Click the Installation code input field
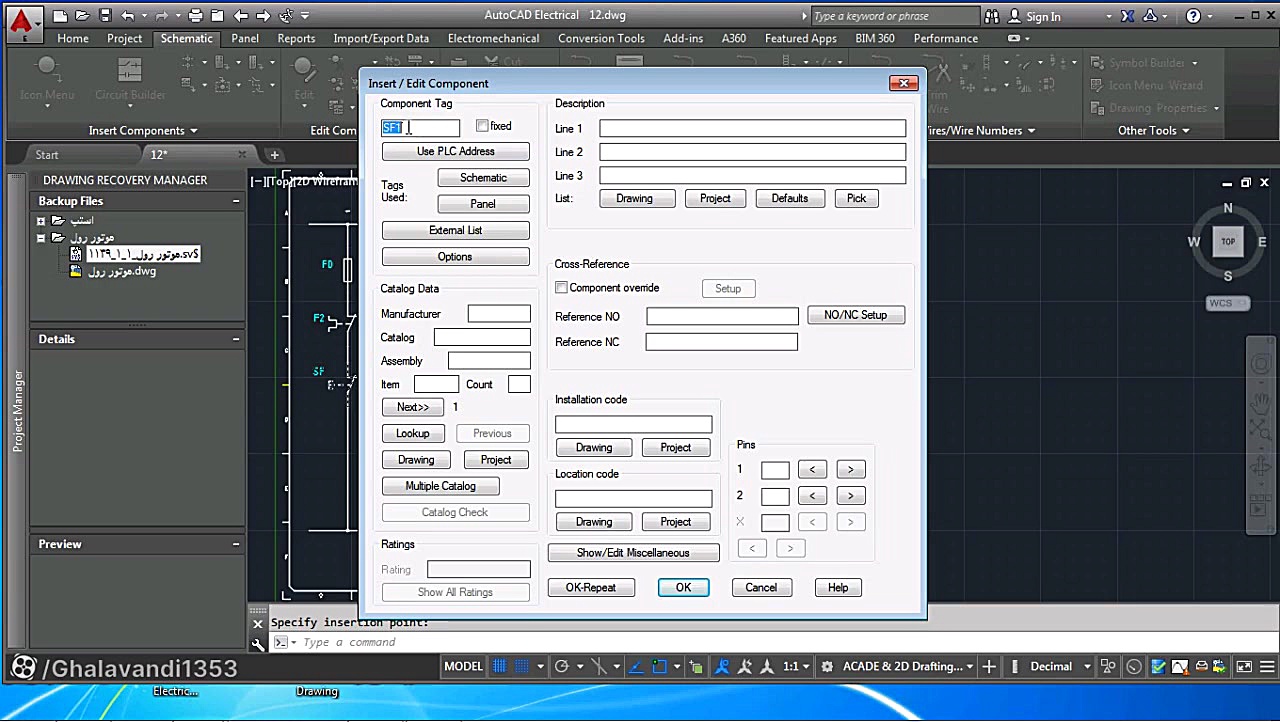Screen dimensions: 1280x722 coord(634,424)
